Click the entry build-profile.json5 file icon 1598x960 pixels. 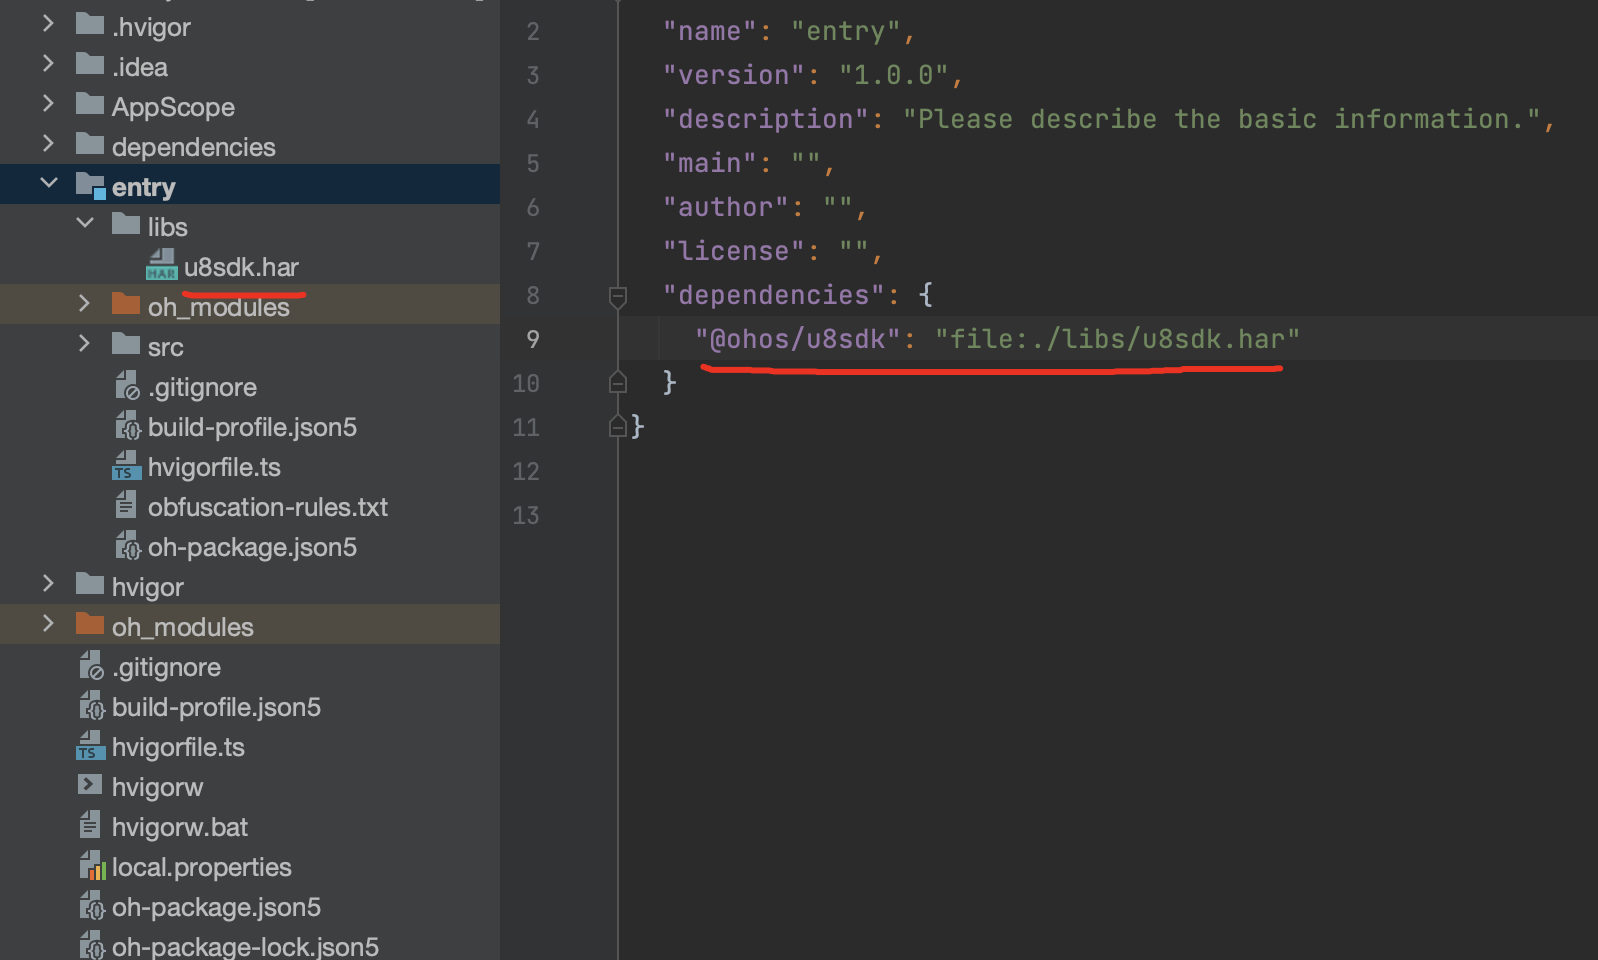pyautogui.click(x=127, y=425)
